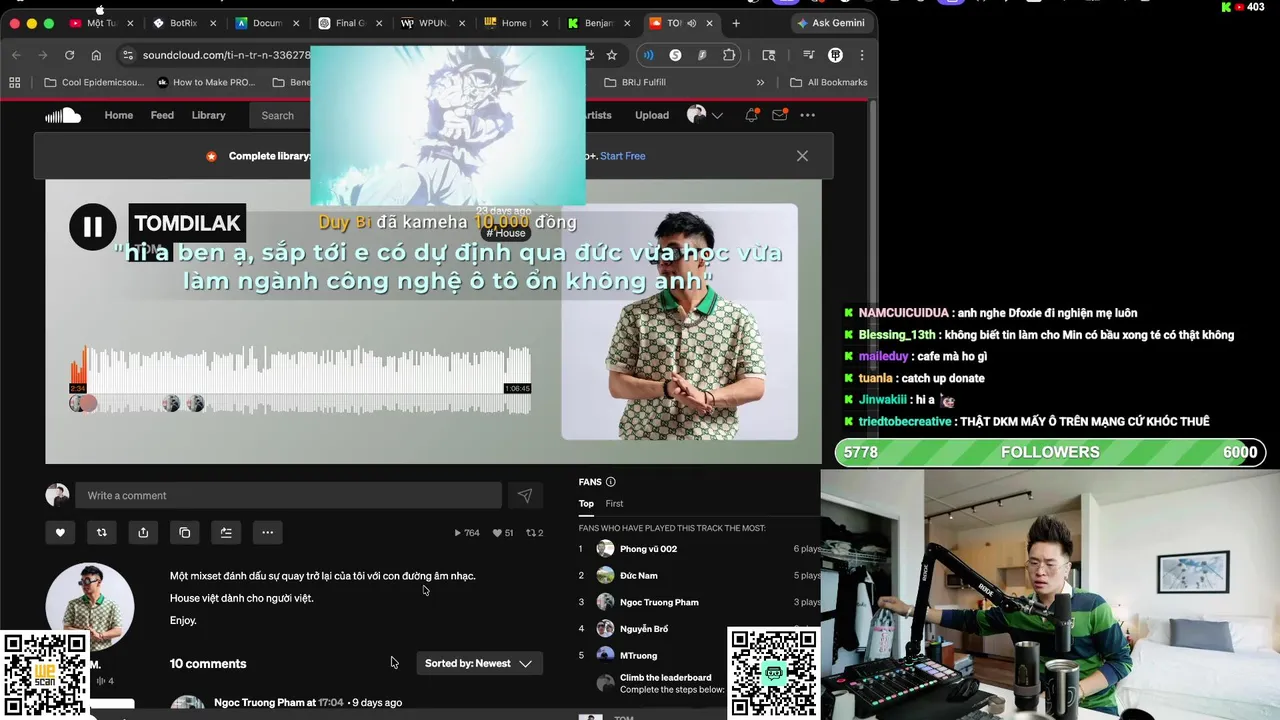Select the Top fans tab
The image size is (1280, 720).
click(x=586, y=504)
